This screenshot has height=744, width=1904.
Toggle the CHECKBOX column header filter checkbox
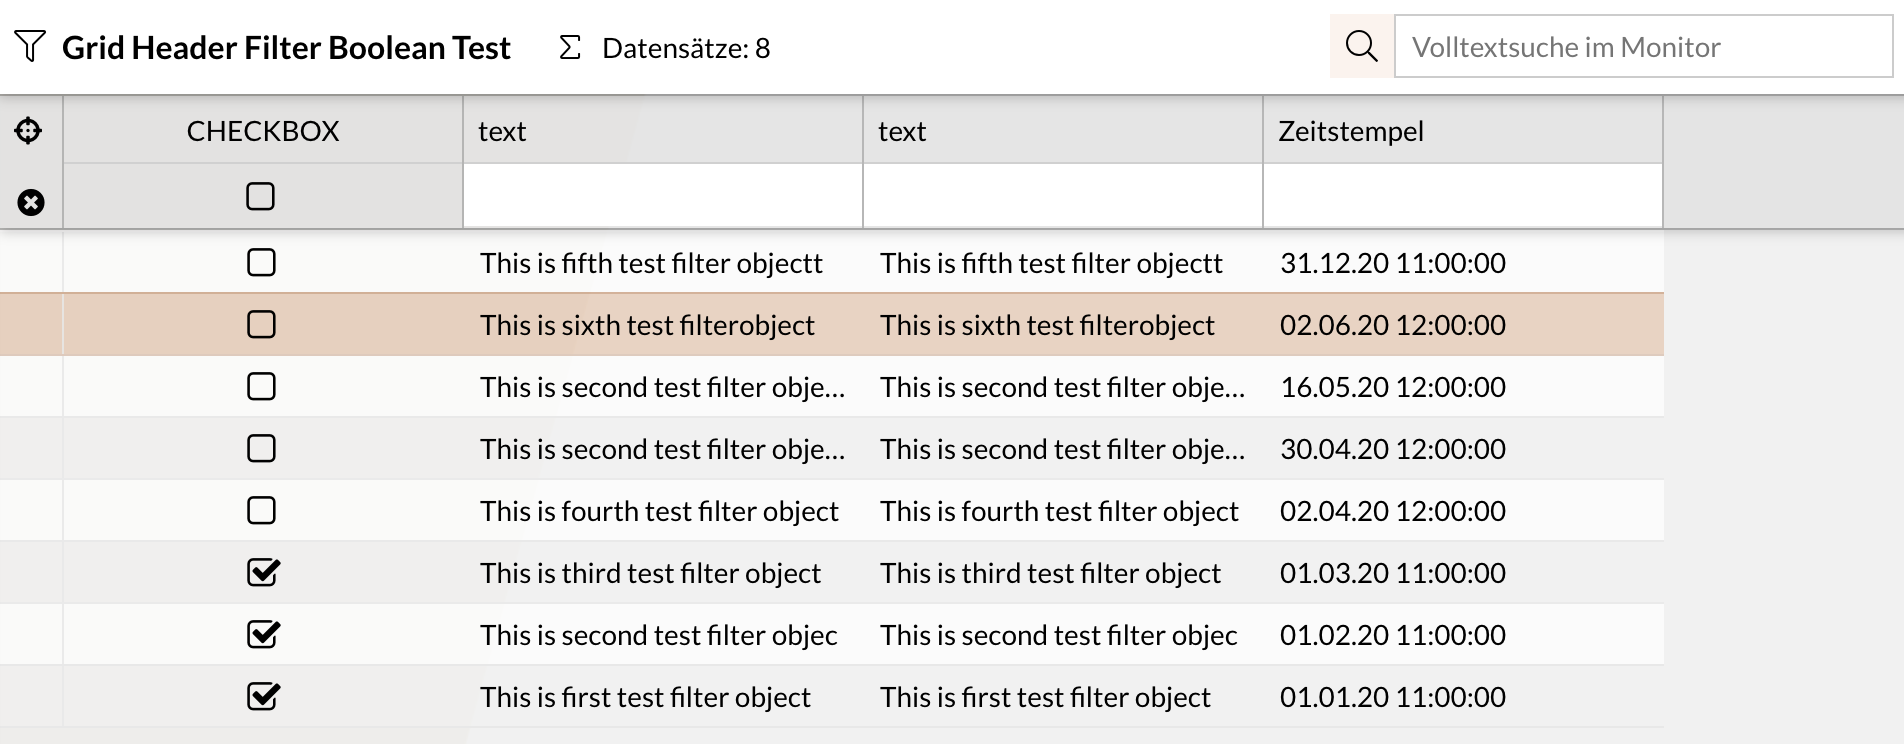[260, 196]
